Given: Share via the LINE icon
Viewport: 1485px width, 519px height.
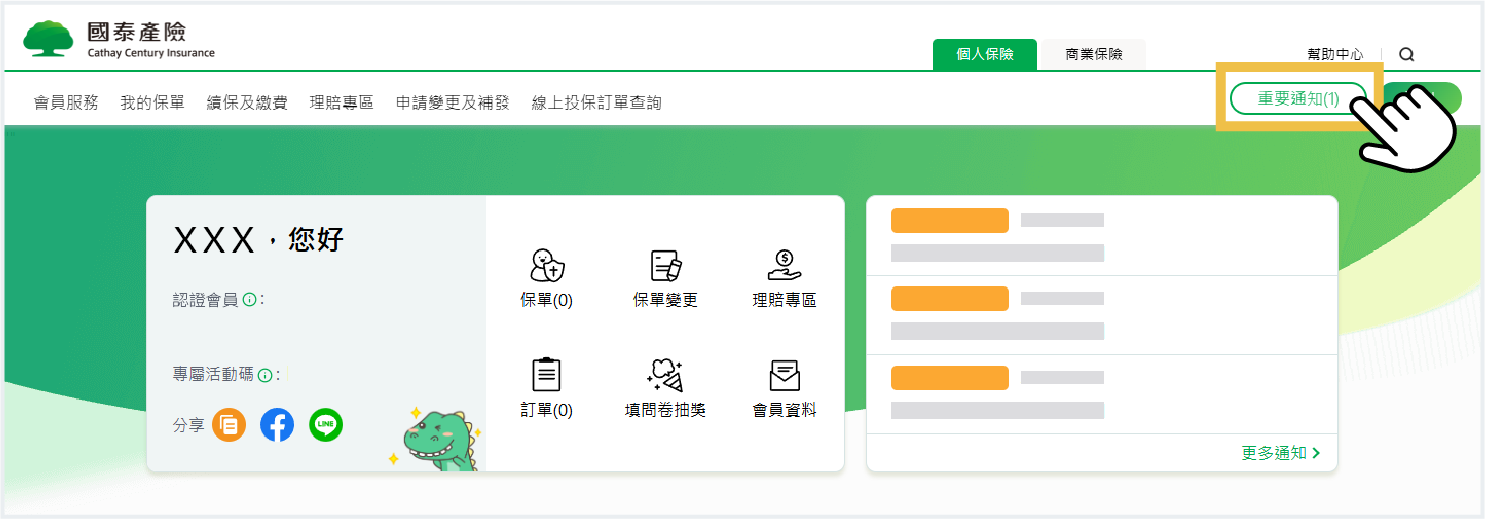Looking at the screenshot, I should click(x=326, y=425).
